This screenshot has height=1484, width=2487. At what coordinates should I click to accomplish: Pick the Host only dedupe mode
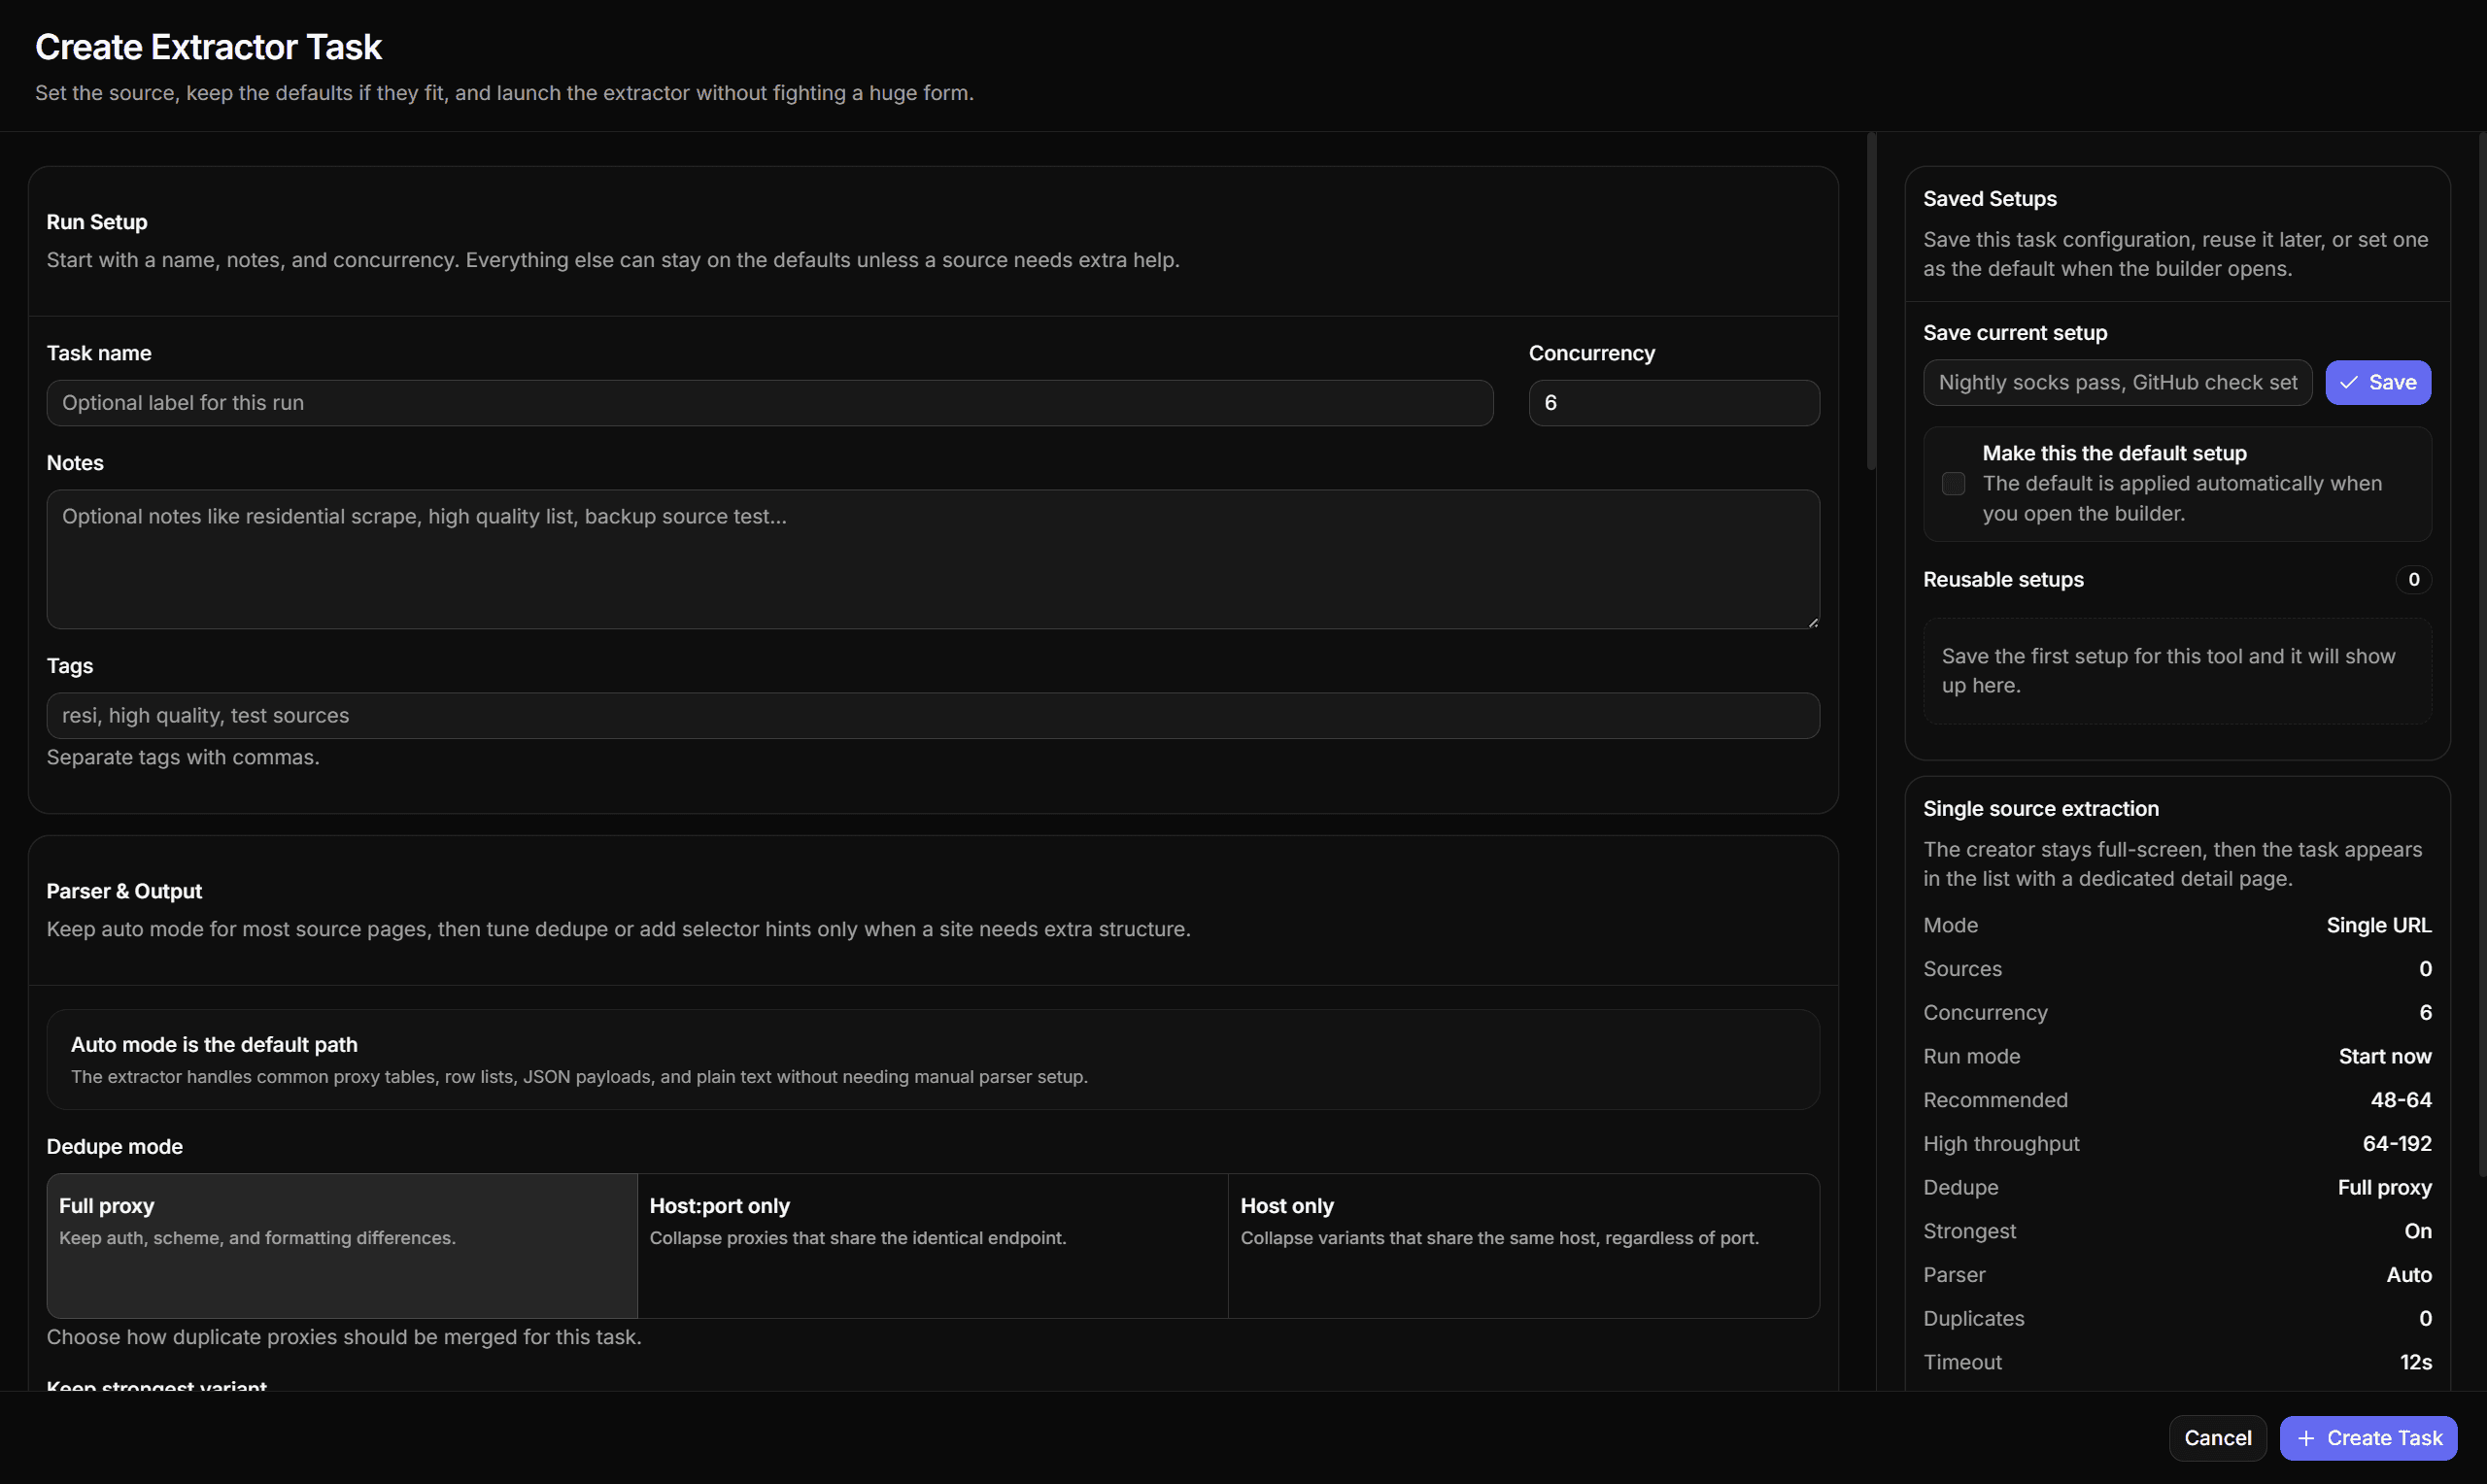[x=1523, y=1245]
